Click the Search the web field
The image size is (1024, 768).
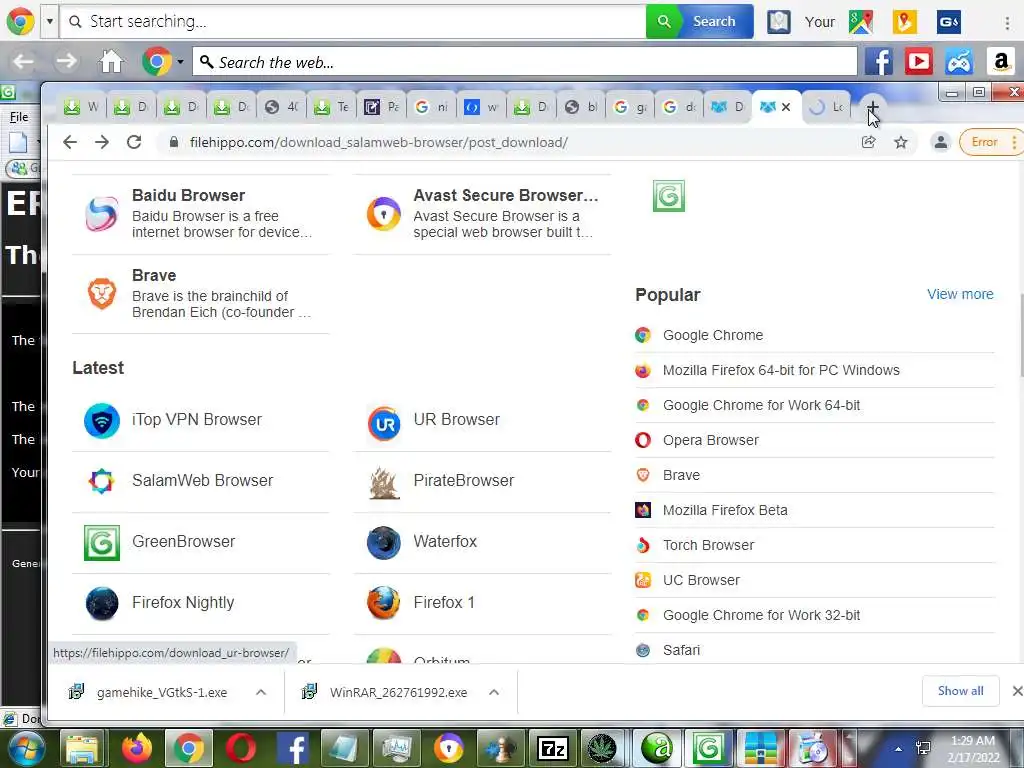click(x=524, y=62)
